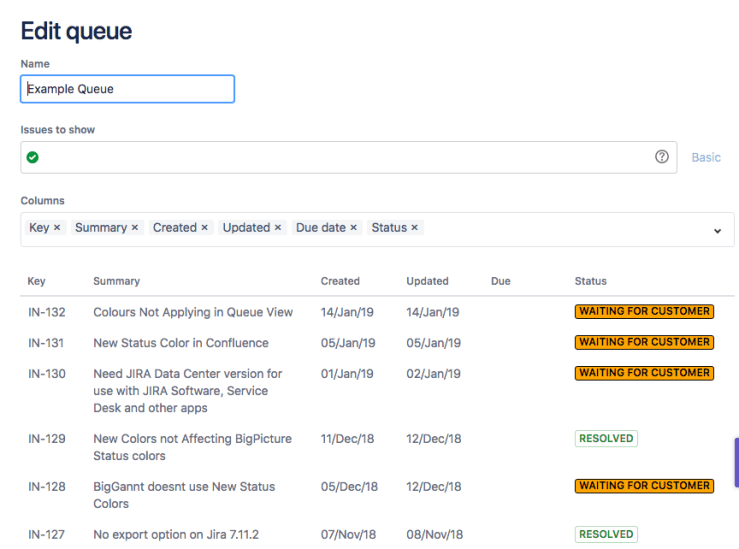Click the queue Name input field
Screen dimensions: 739x549
127,89
